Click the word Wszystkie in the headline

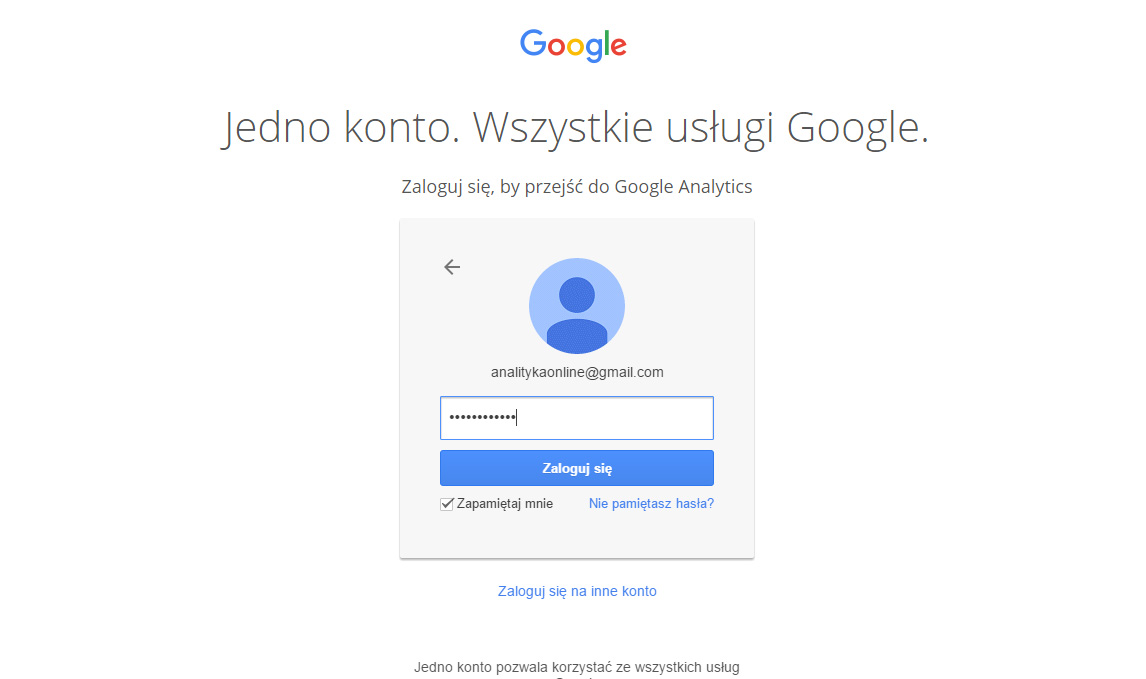[x=562, y=127]
